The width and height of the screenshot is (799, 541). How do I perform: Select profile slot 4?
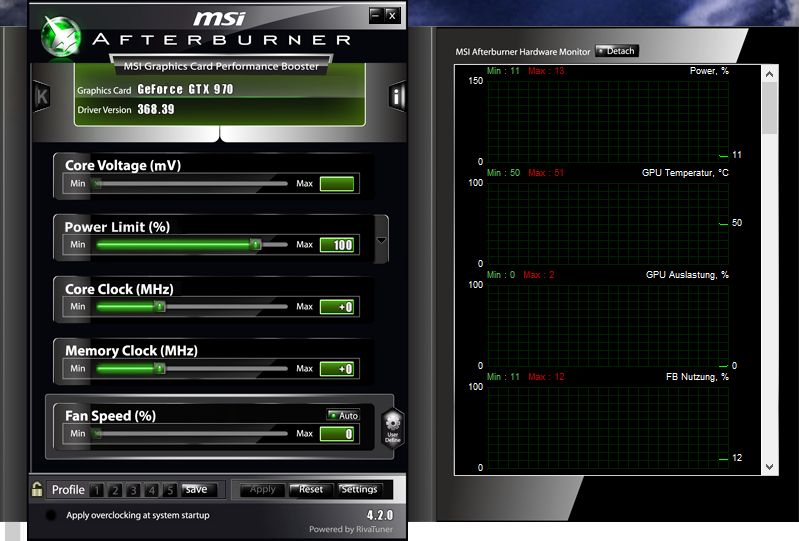[x=151, y=490]
